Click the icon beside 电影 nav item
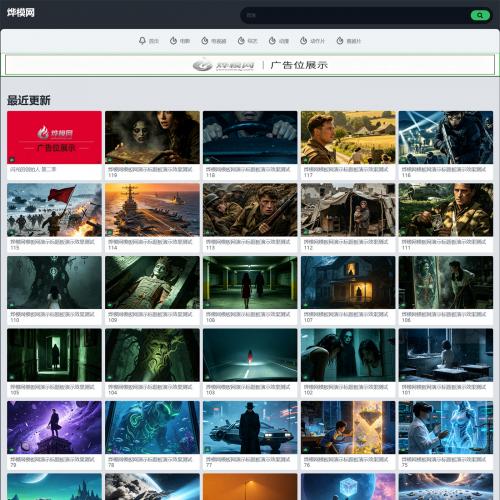This screenshot has height=500, width=500. coord(173,41)
